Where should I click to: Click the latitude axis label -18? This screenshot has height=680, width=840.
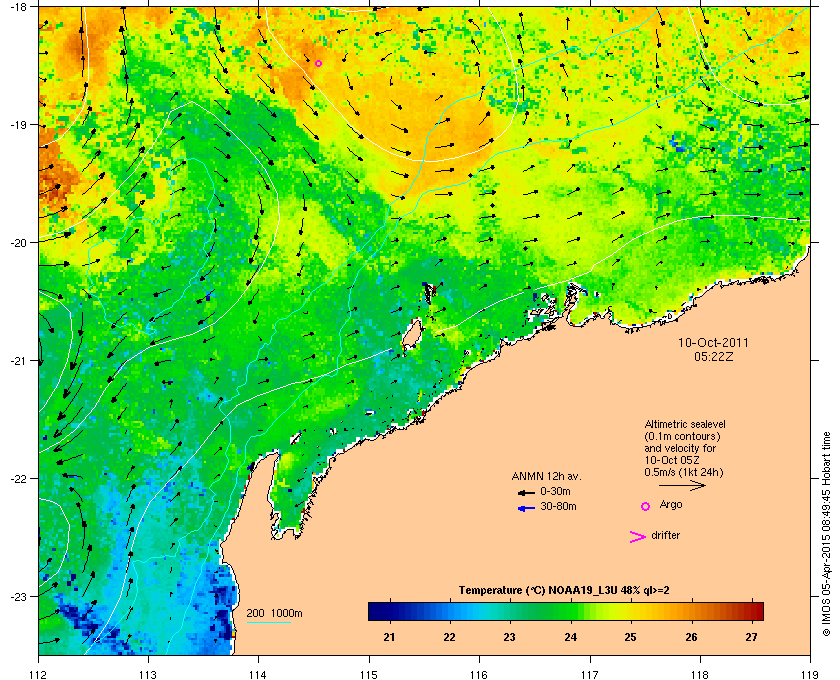click(18, 6)
